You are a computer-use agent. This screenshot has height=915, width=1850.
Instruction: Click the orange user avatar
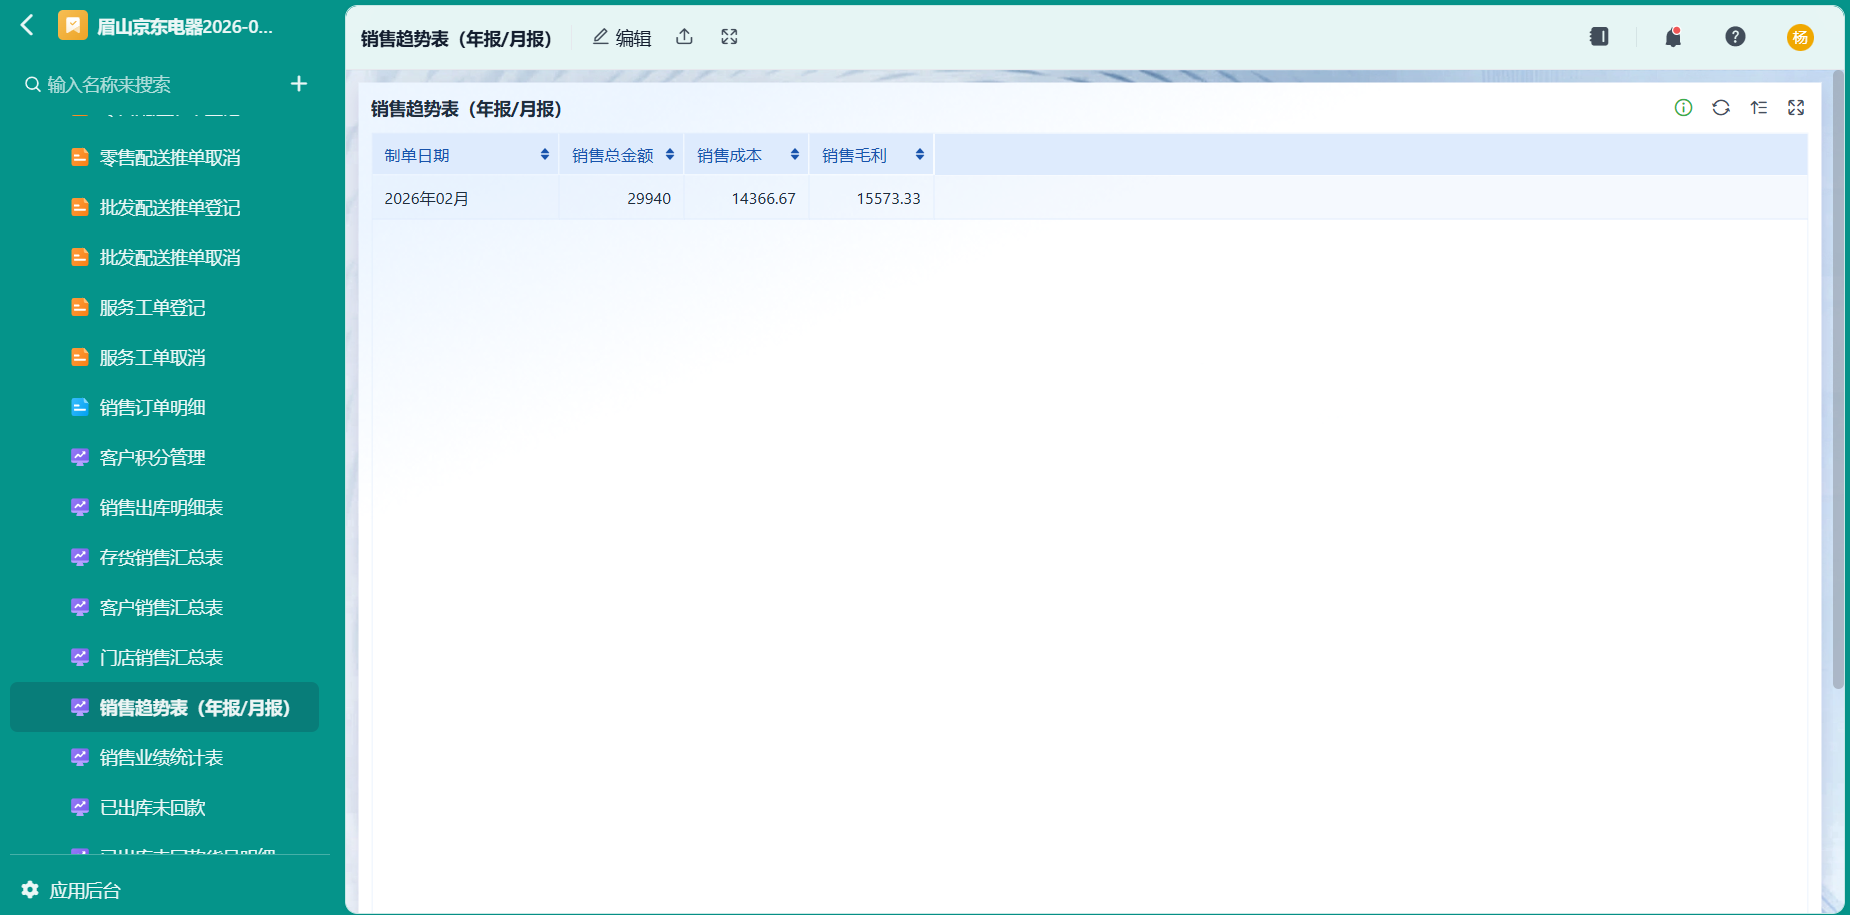coord(1800,37)
